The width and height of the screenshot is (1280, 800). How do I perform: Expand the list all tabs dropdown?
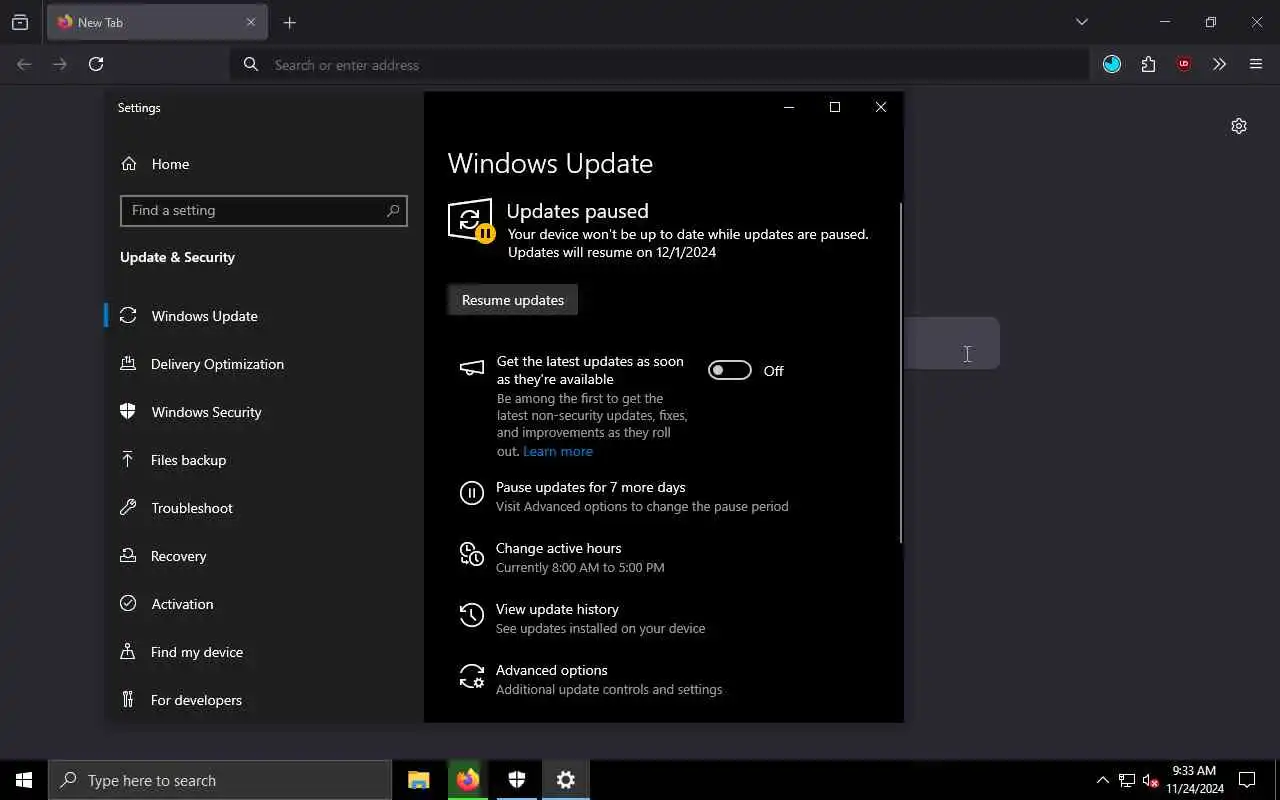pyautogui.click(x=1081, y=22)
